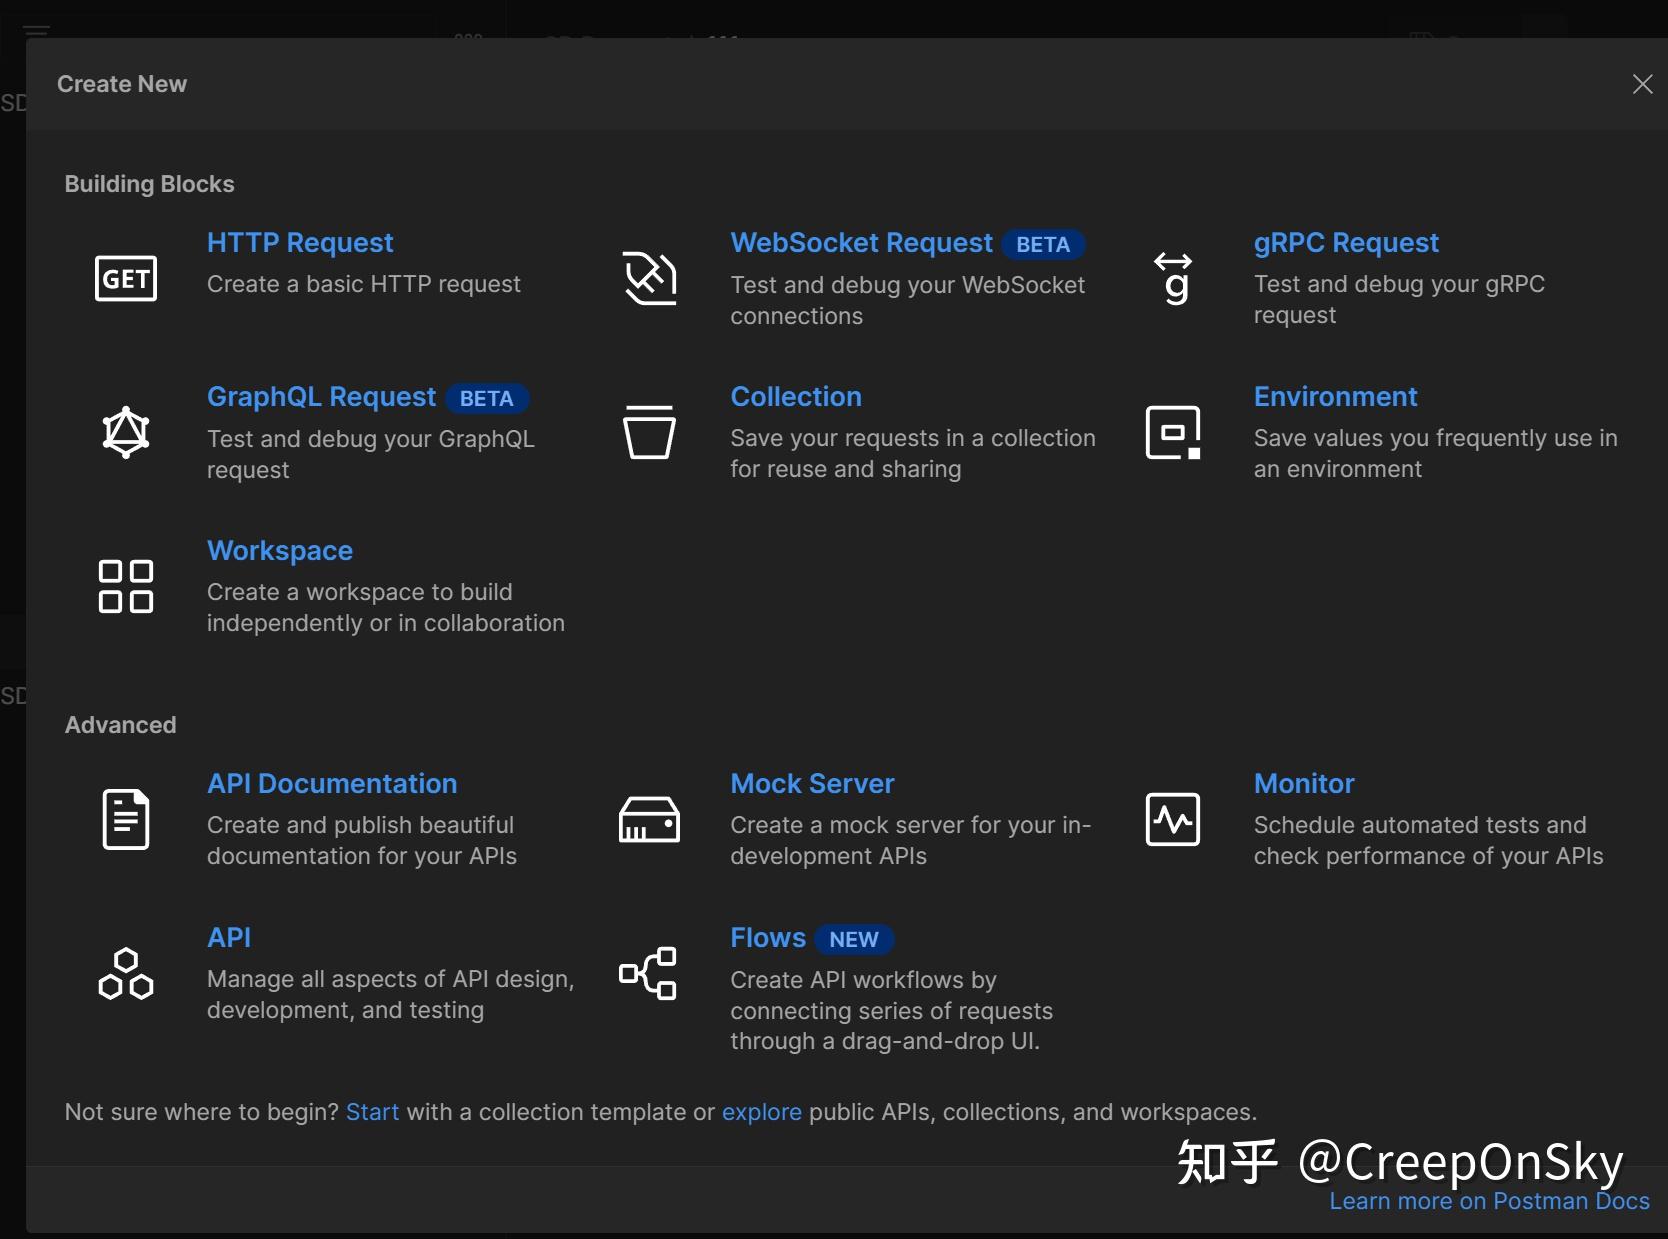Create a new Collection via its title
The width and height of the screenshot is (1668, 1239).
(796, 397)
